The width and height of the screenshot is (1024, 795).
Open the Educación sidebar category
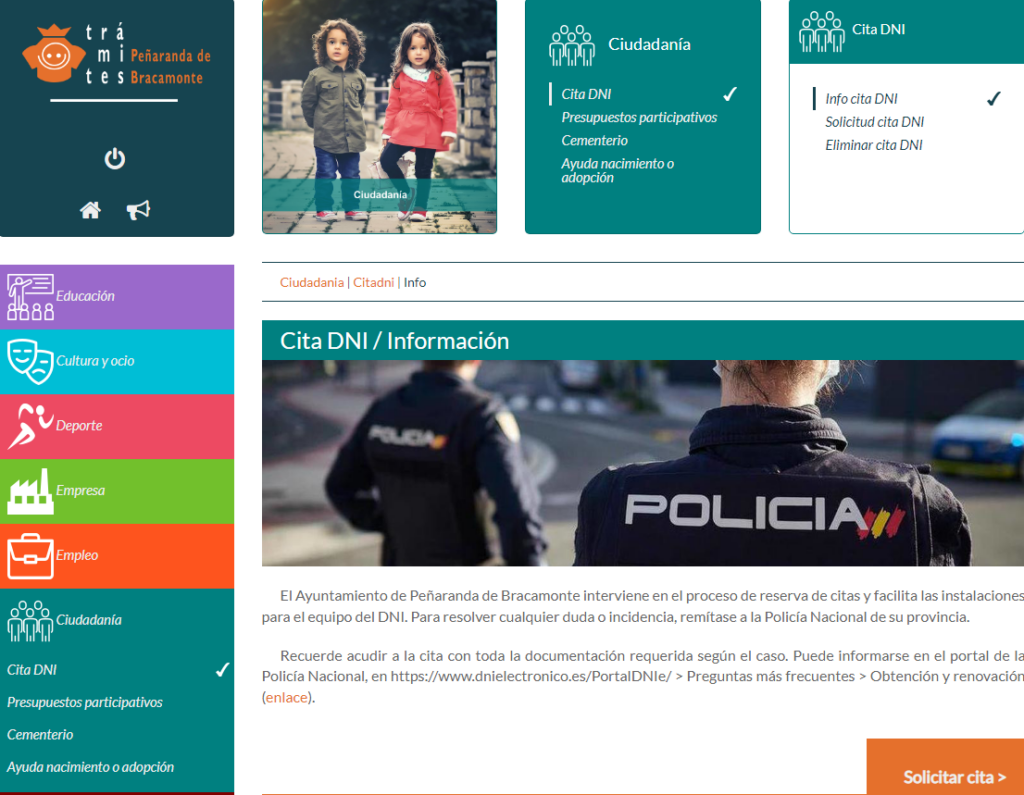(117, 297)
